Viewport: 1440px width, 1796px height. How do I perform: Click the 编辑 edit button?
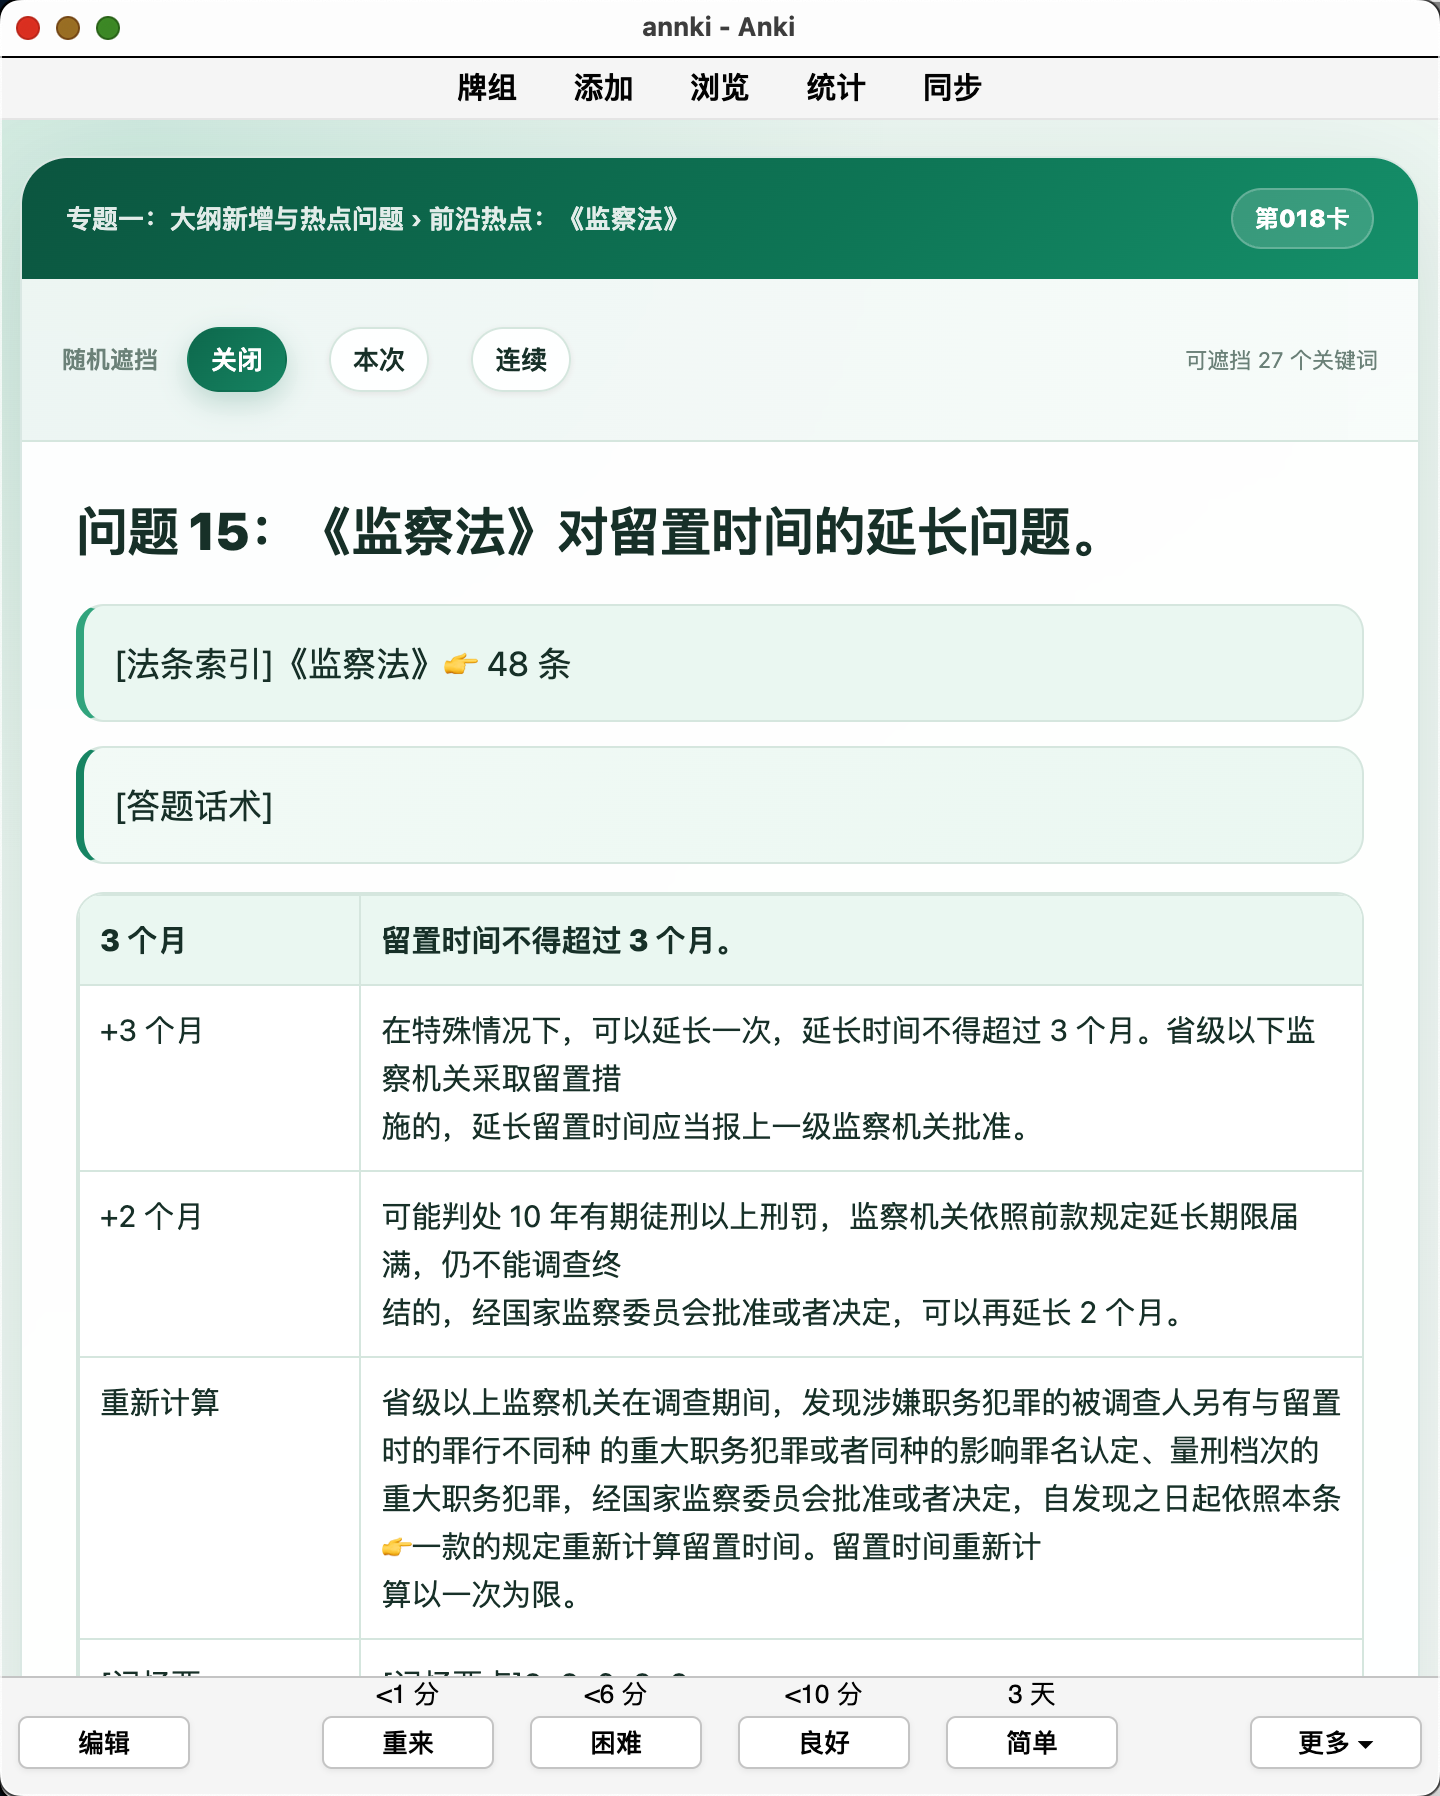tap(104, 1742)
